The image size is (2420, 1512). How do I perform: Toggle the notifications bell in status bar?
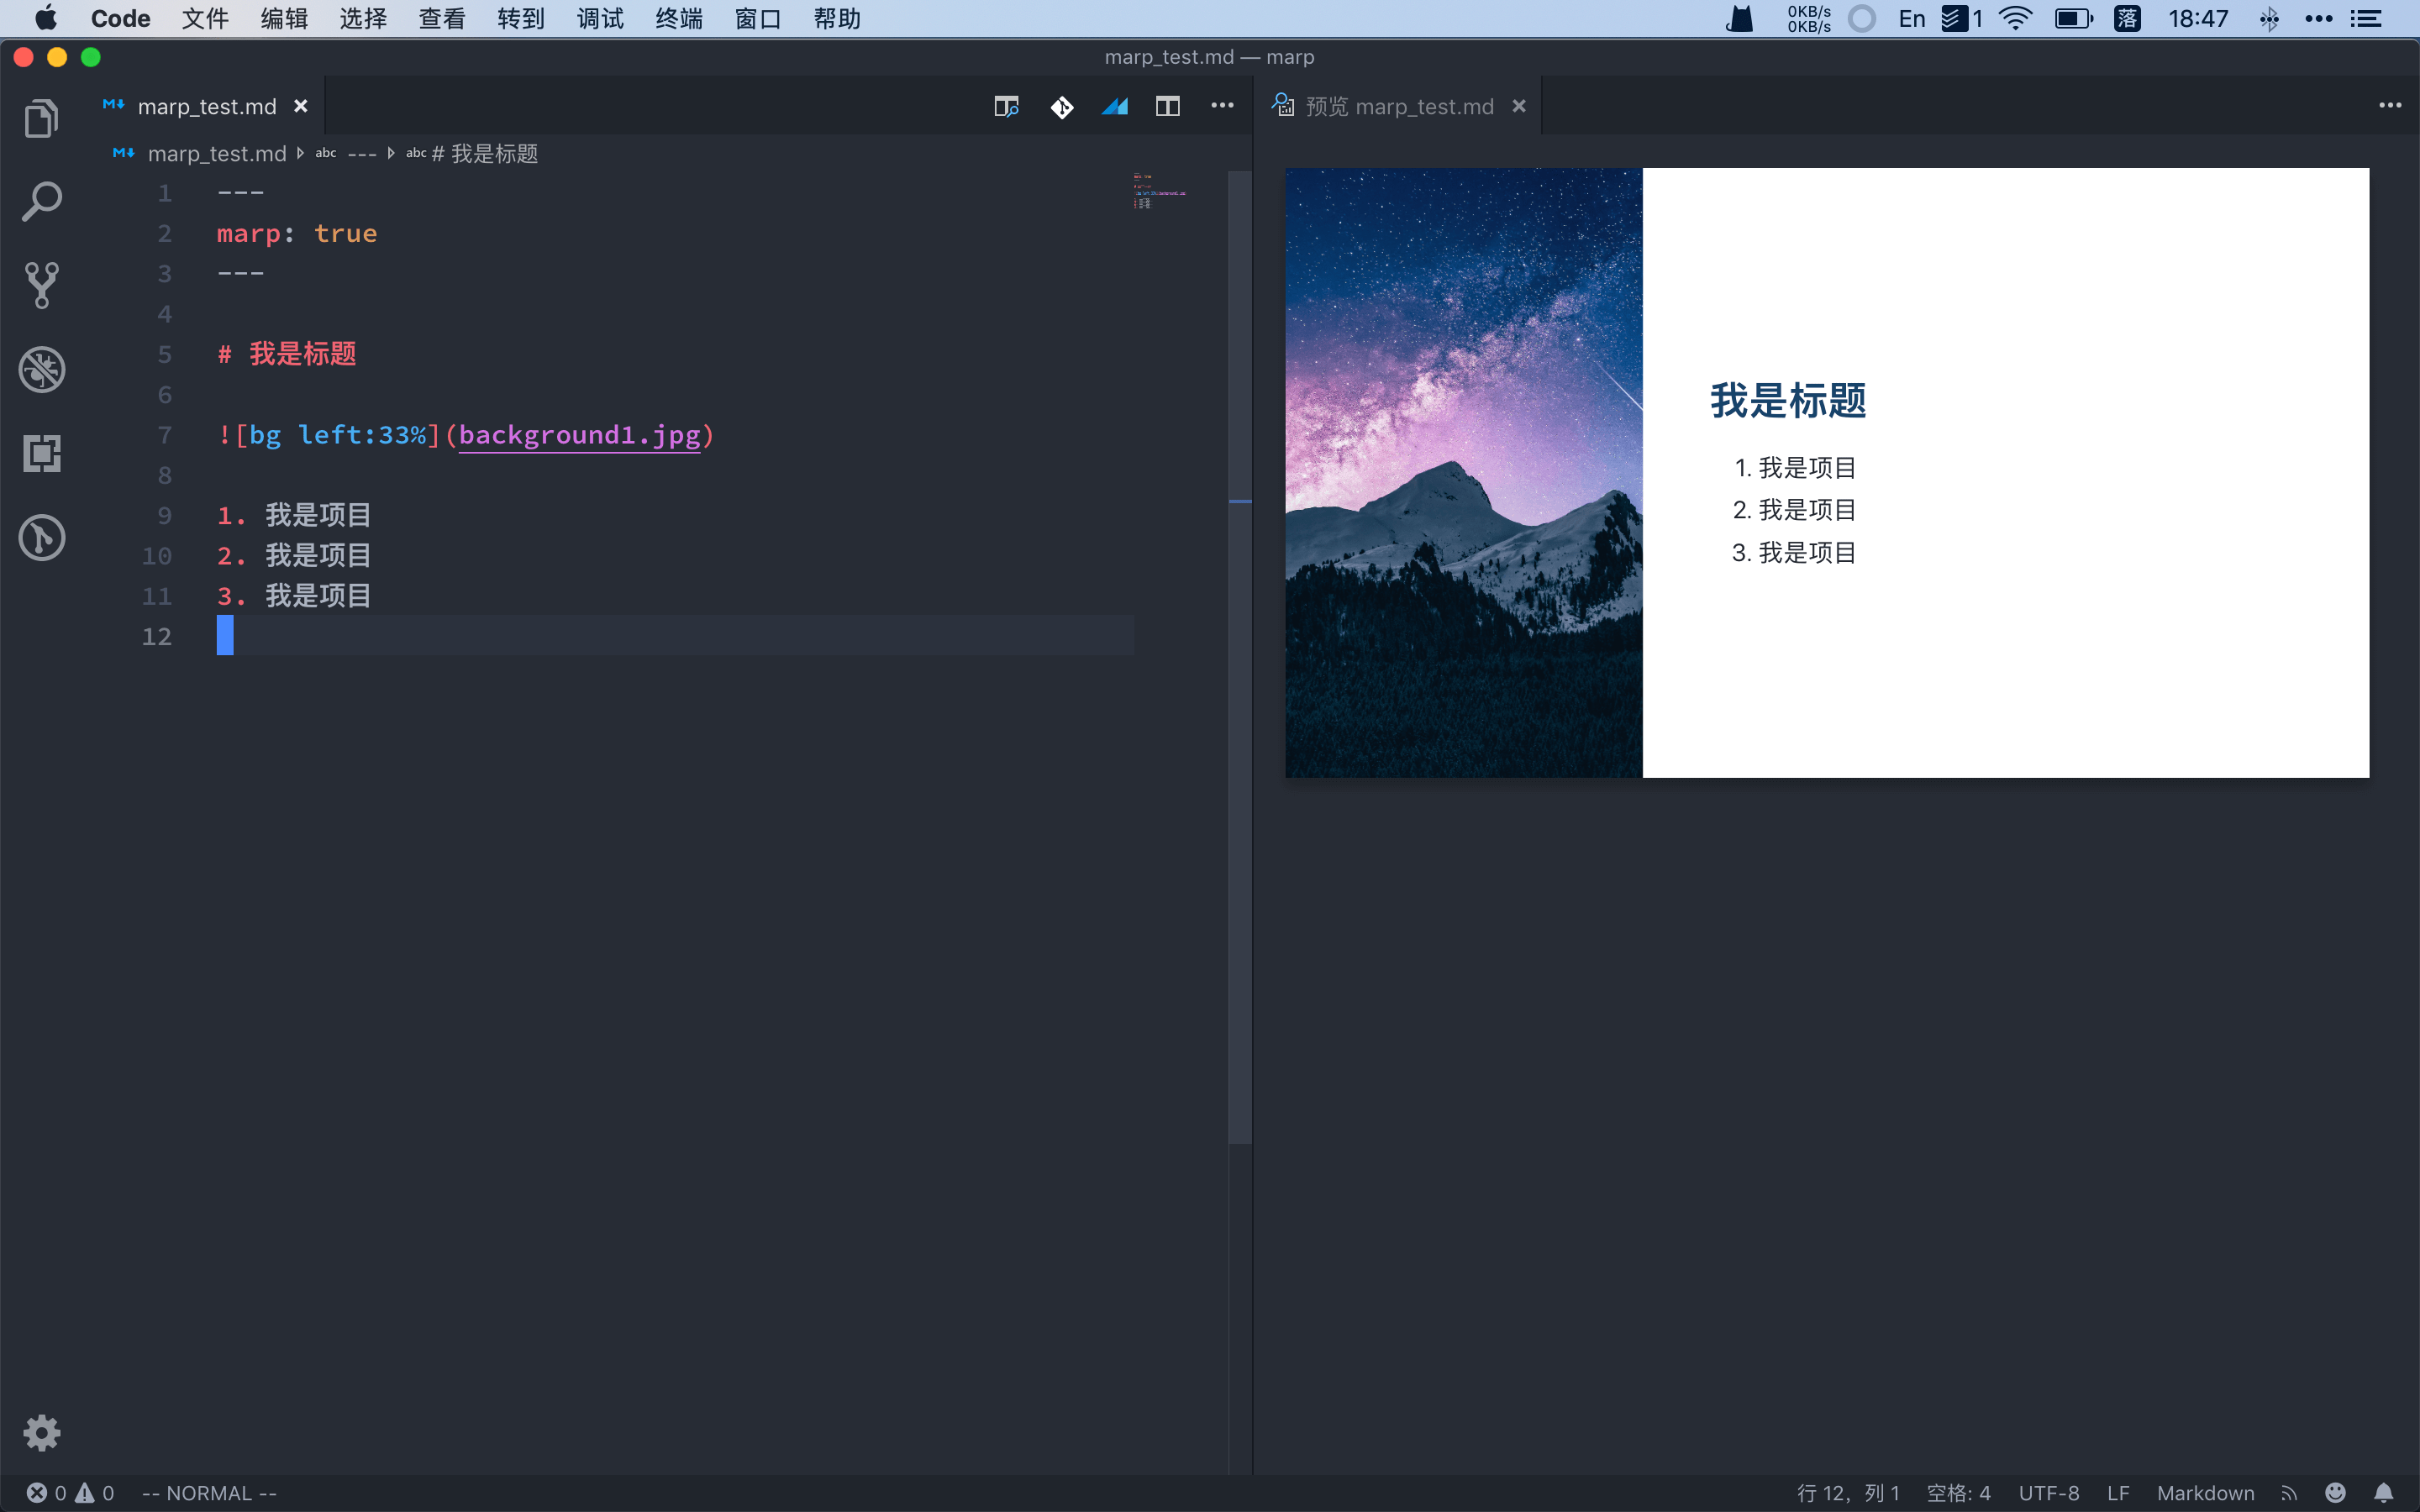click(x=2383, y=1493)
